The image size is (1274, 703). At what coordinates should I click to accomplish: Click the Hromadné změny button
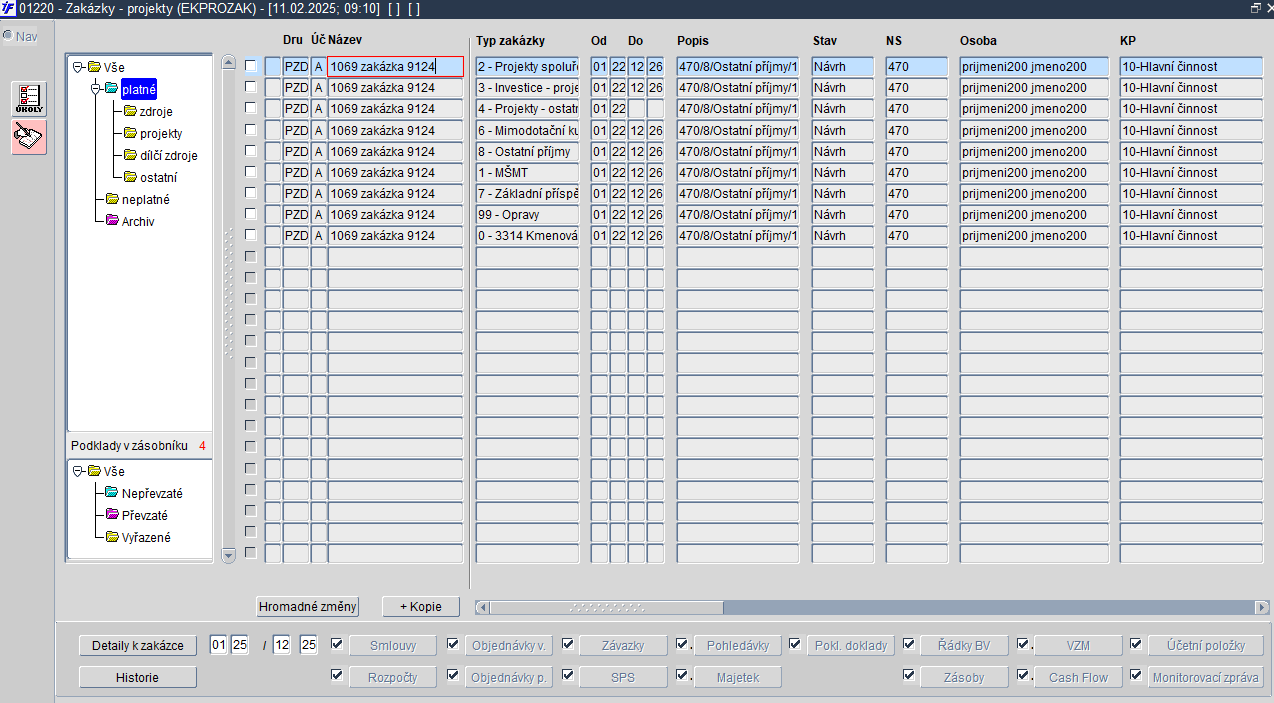click(x=307, y=607)
